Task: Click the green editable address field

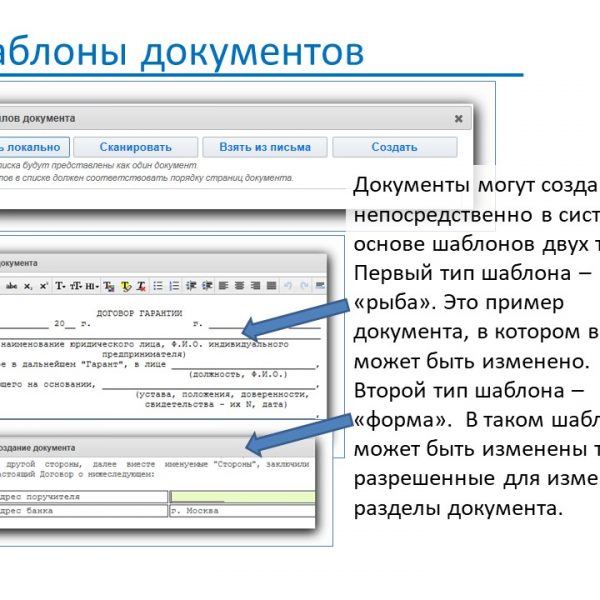Action: click(241, 496)
